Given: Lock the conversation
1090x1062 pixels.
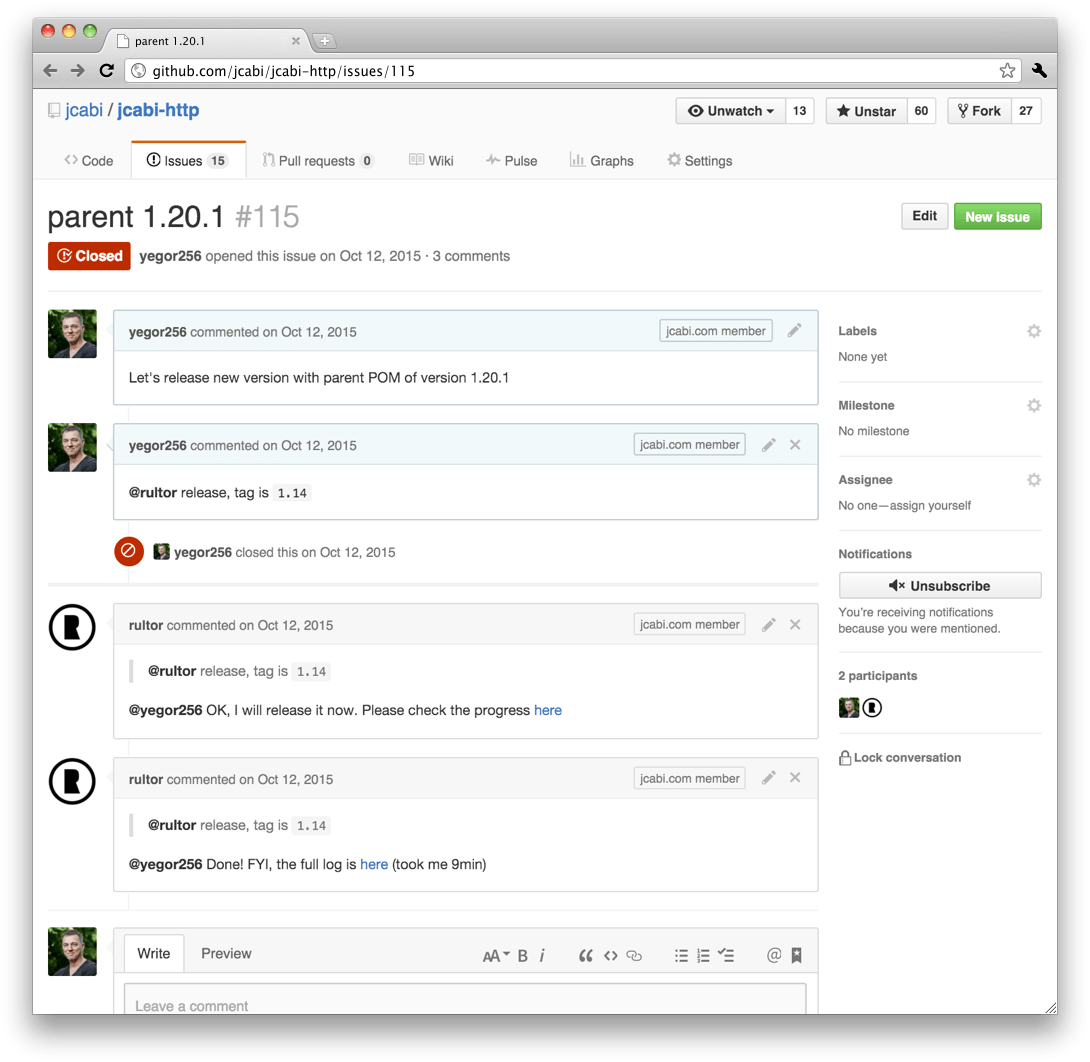Looking at the screenshot, I should pos(900,758).
